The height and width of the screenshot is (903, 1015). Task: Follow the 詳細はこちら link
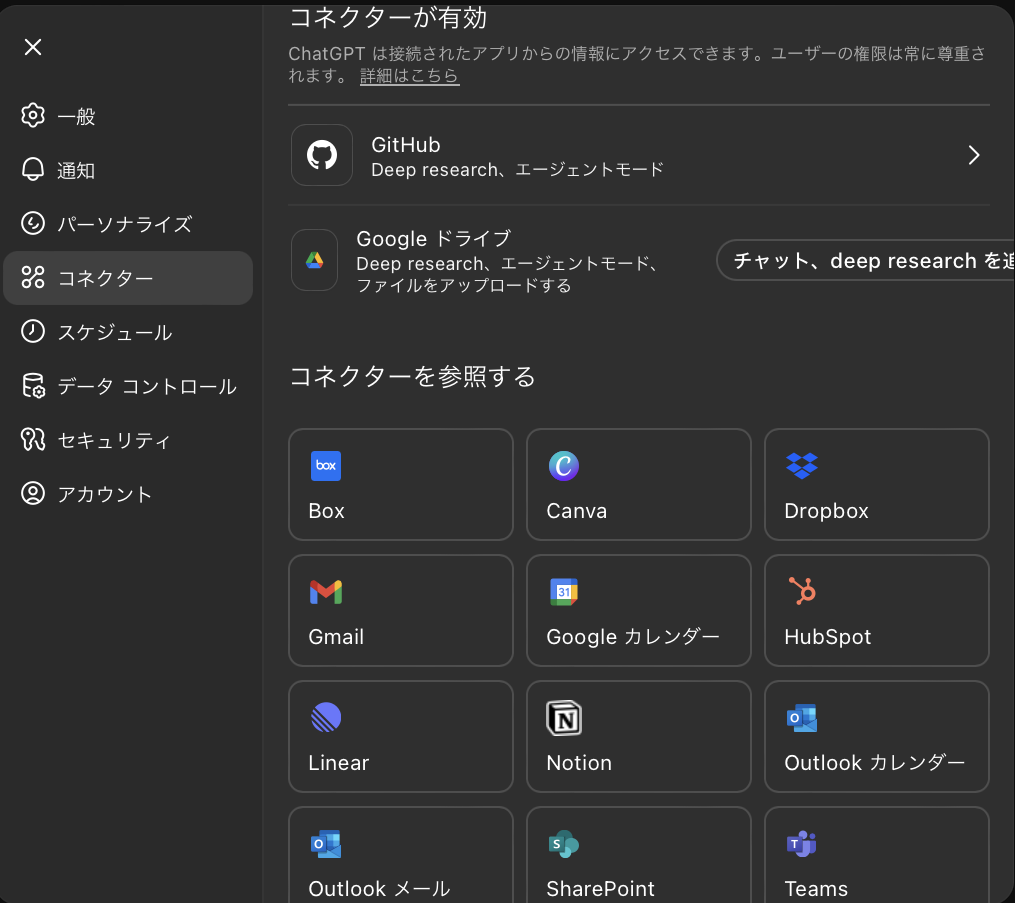coord(409,76)
